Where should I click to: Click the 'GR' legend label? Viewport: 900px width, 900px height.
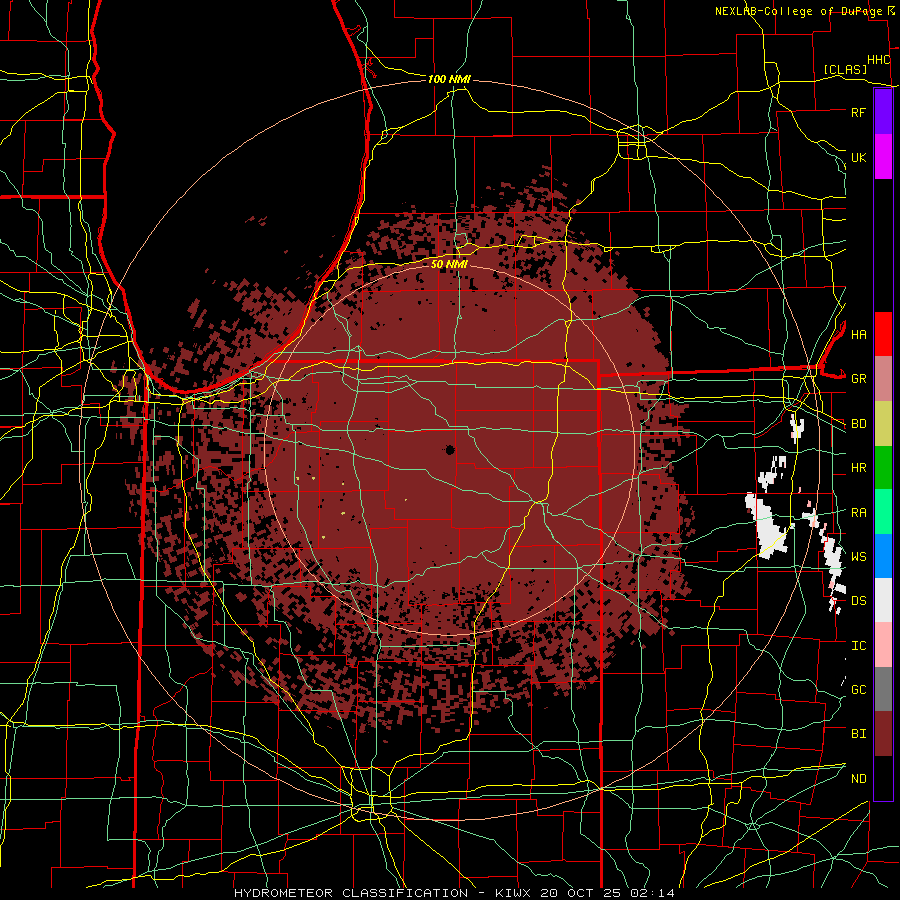tap(858, 379)
